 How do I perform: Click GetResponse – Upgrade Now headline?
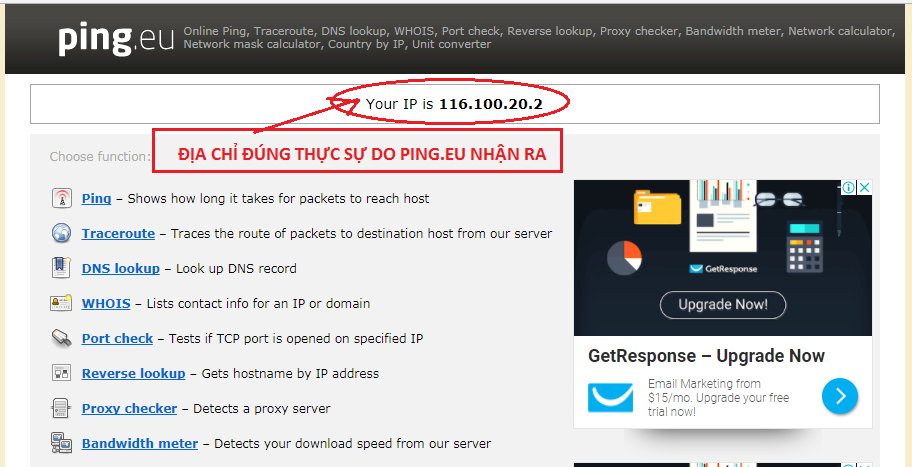click(706, 355)
